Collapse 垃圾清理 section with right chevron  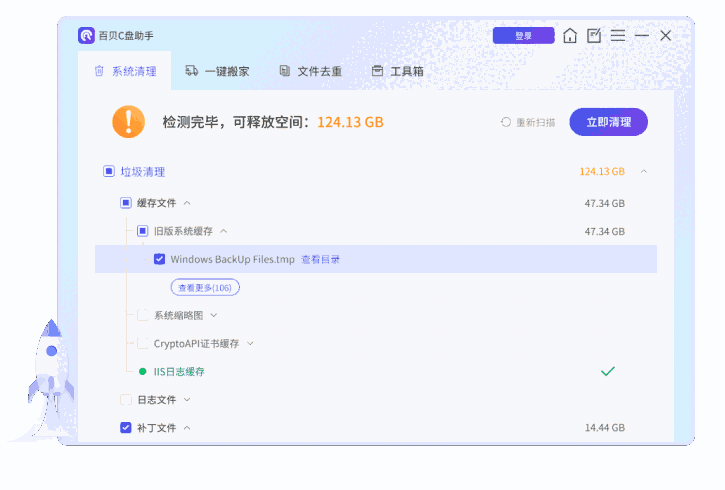point(644,172)
